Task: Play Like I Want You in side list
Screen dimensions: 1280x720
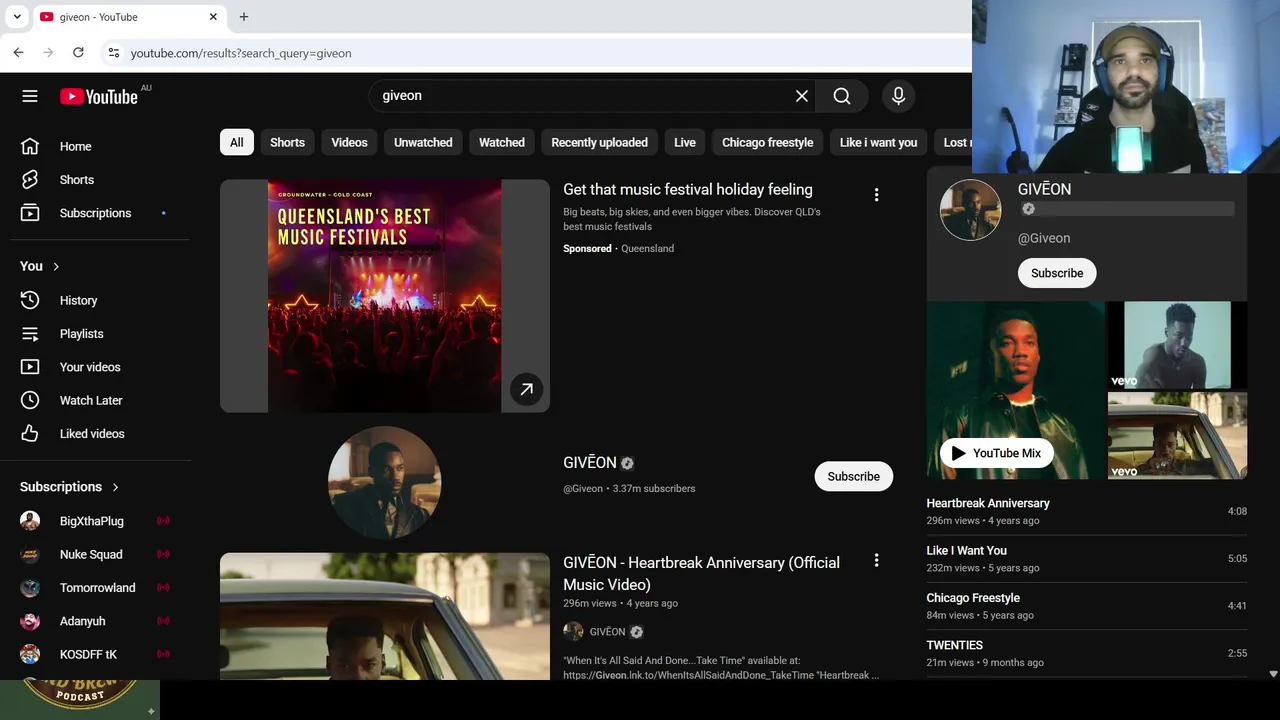Action: 1087,559
